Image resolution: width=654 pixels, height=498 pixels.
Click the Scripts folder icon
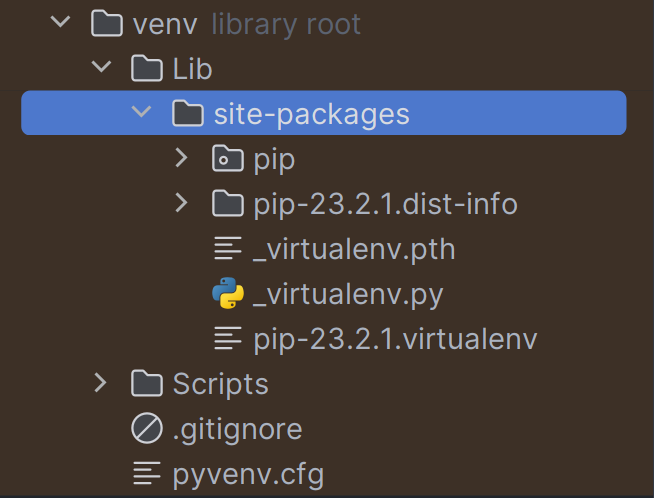(147, 383)
